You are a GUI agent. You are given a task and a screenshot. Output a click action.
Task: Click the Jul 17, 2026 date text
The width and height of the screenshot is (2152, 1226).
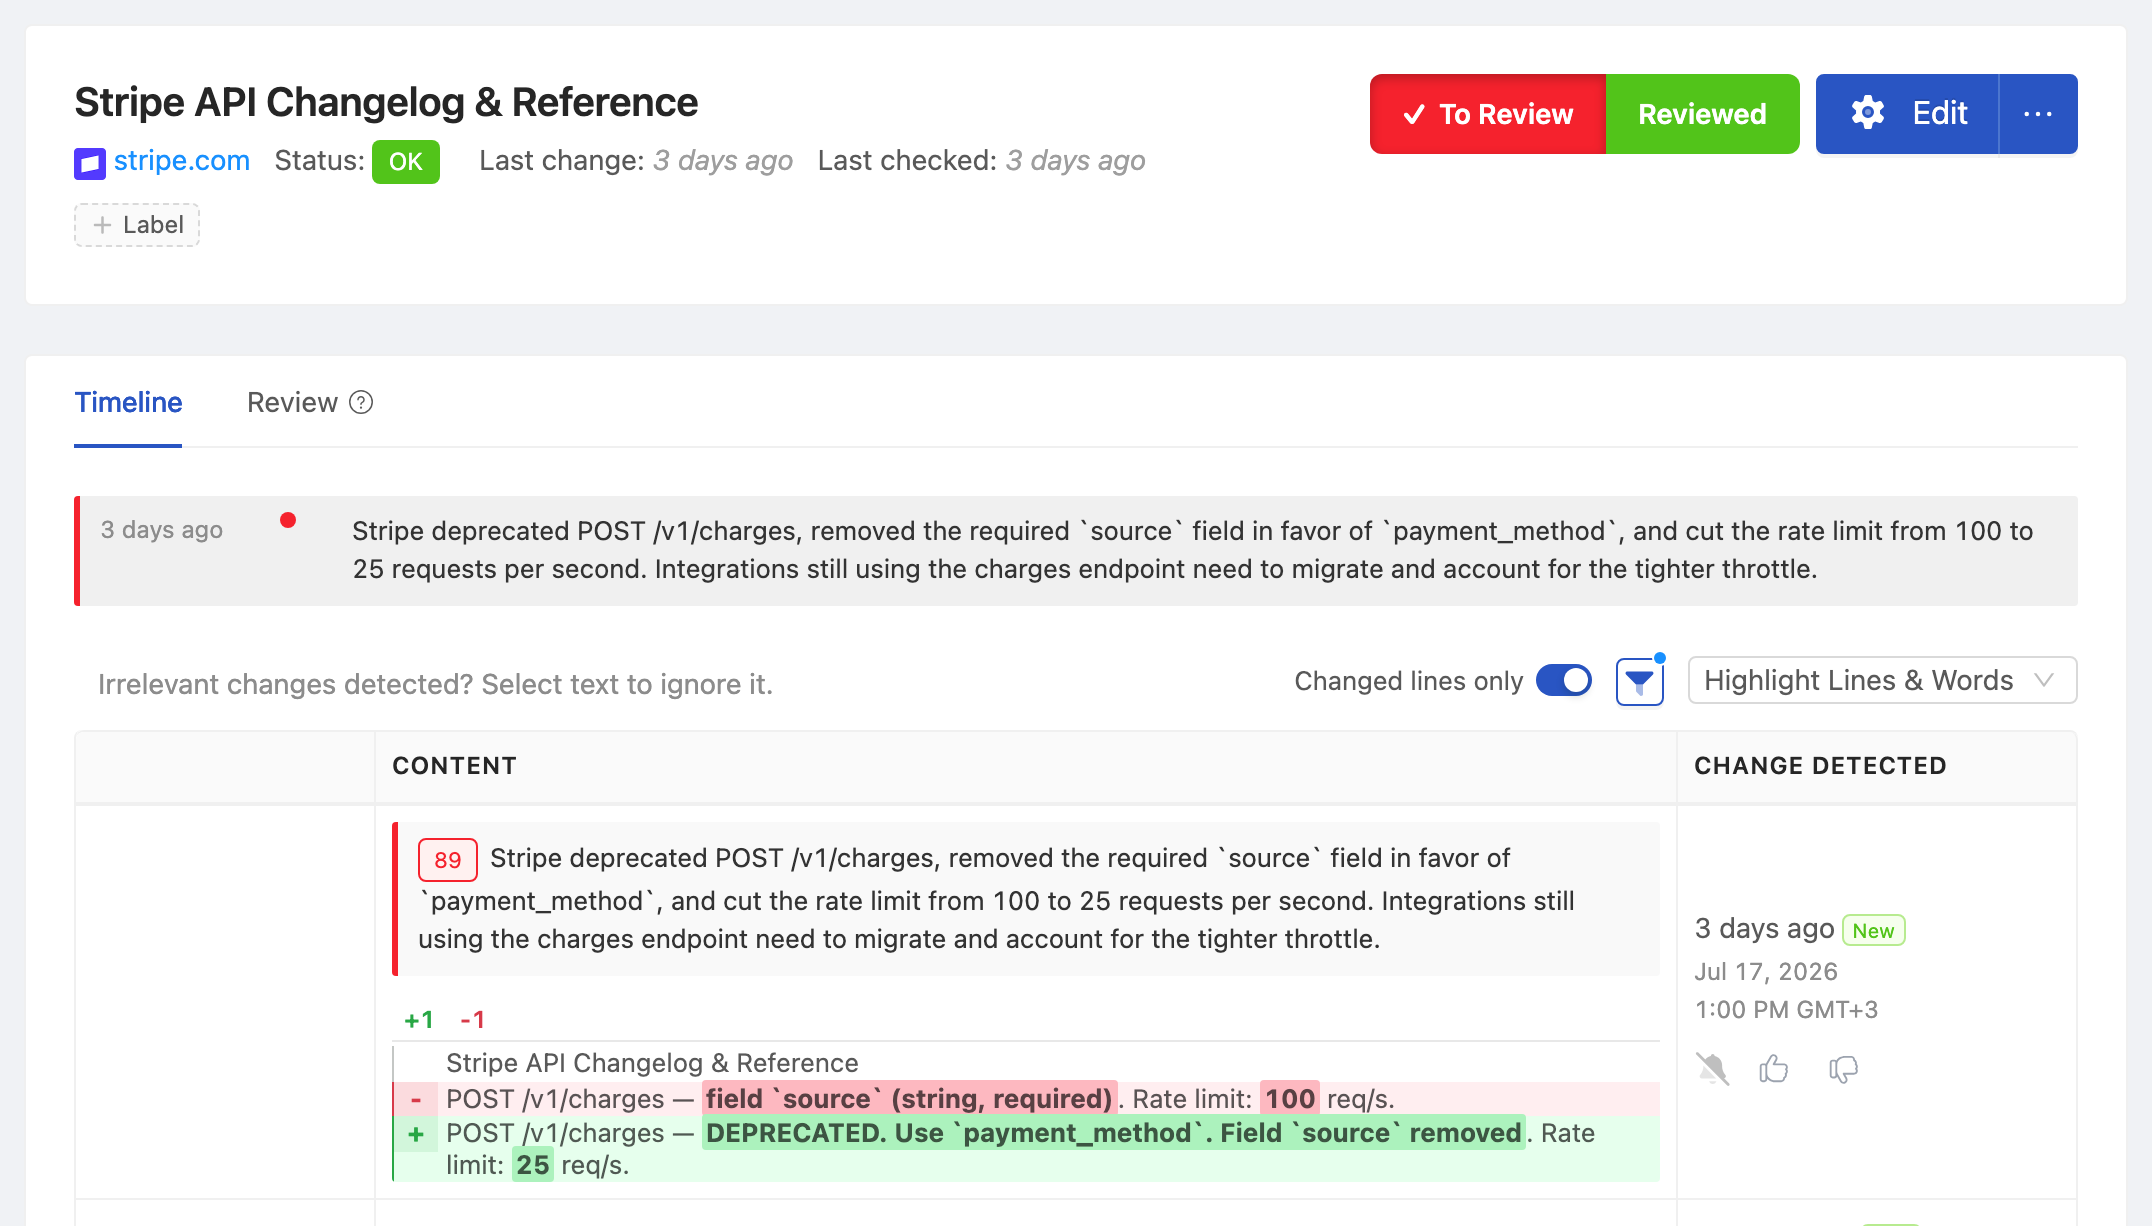1765,972
